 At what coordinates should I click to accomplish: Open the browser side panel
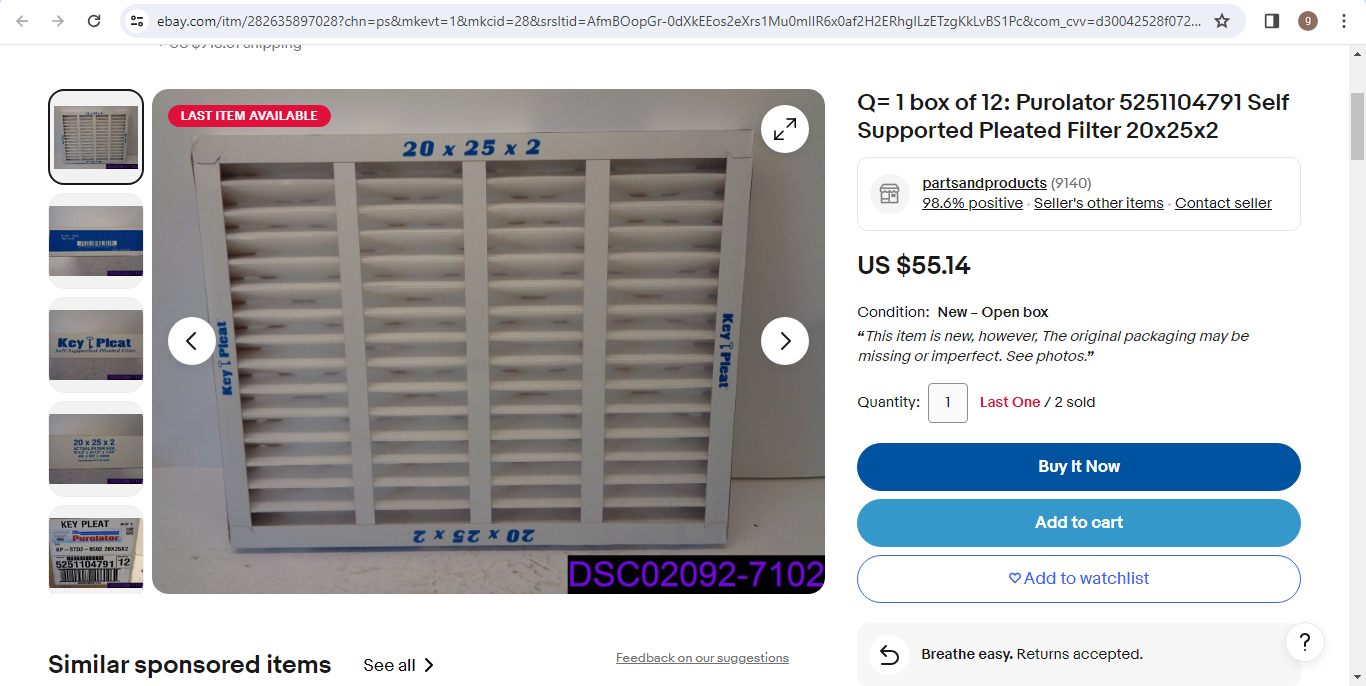(1272, 21)
